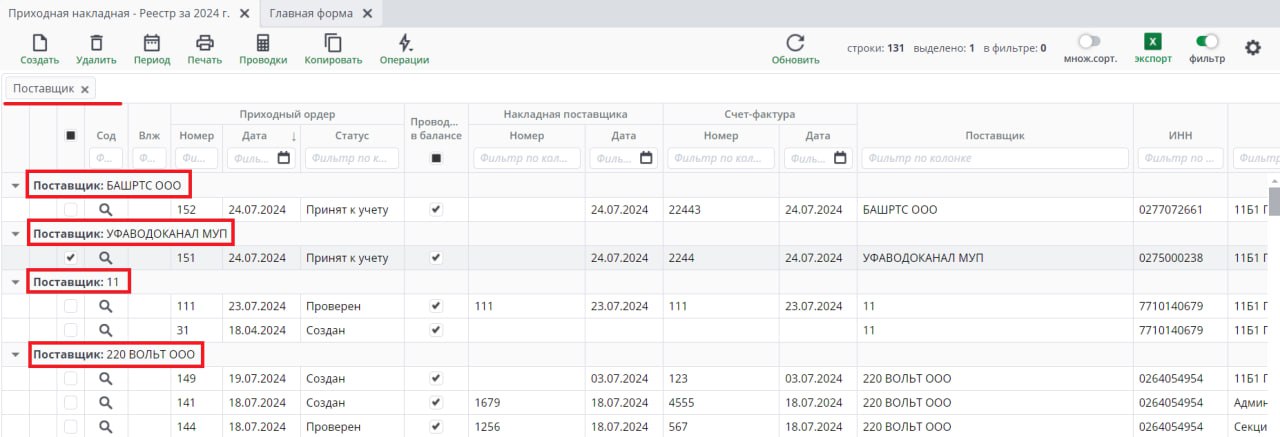Remove the Поставщик grouping chip
The height and width of the screenshot is (437, 1280).
(x=85, y=89)
